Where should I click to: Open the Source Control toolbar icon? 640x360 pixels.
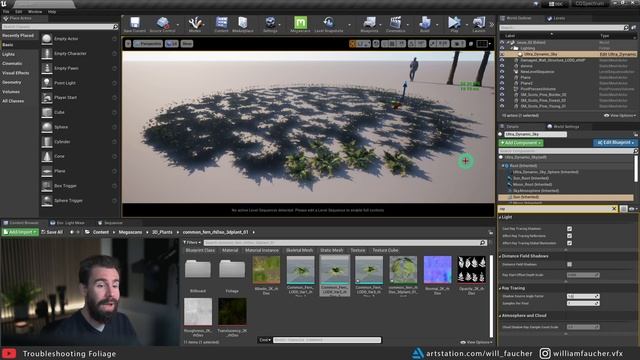click(162, 22)
